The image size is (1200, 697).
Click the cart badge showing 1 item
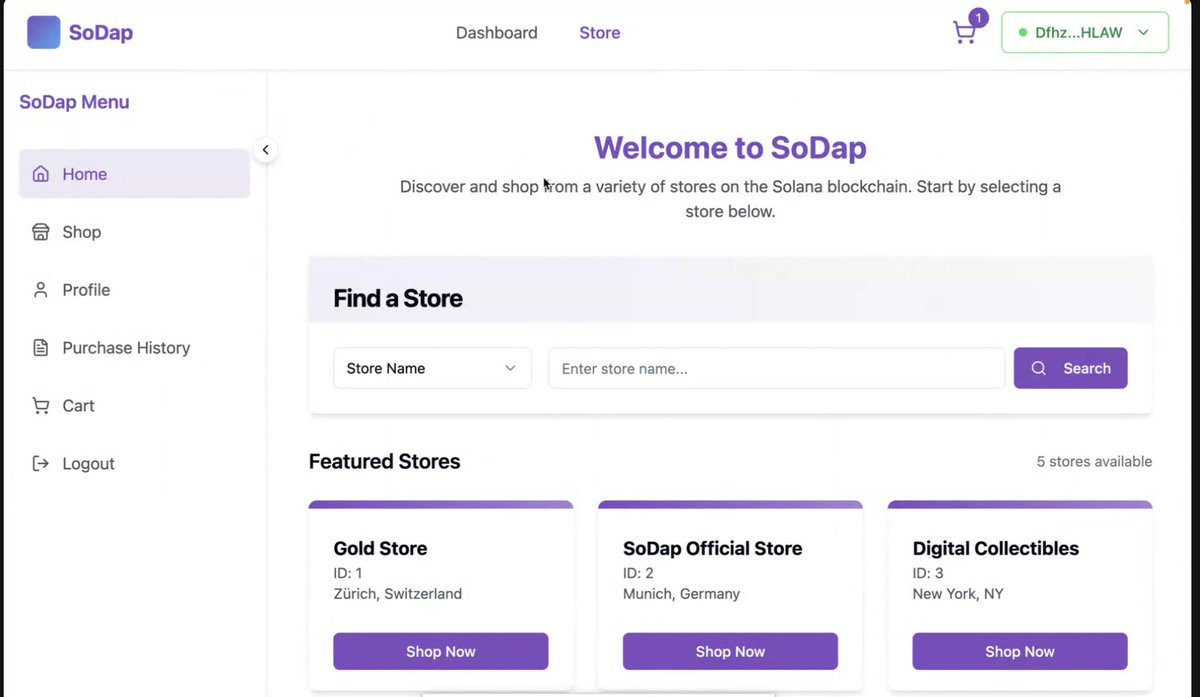tap(978, 17)
